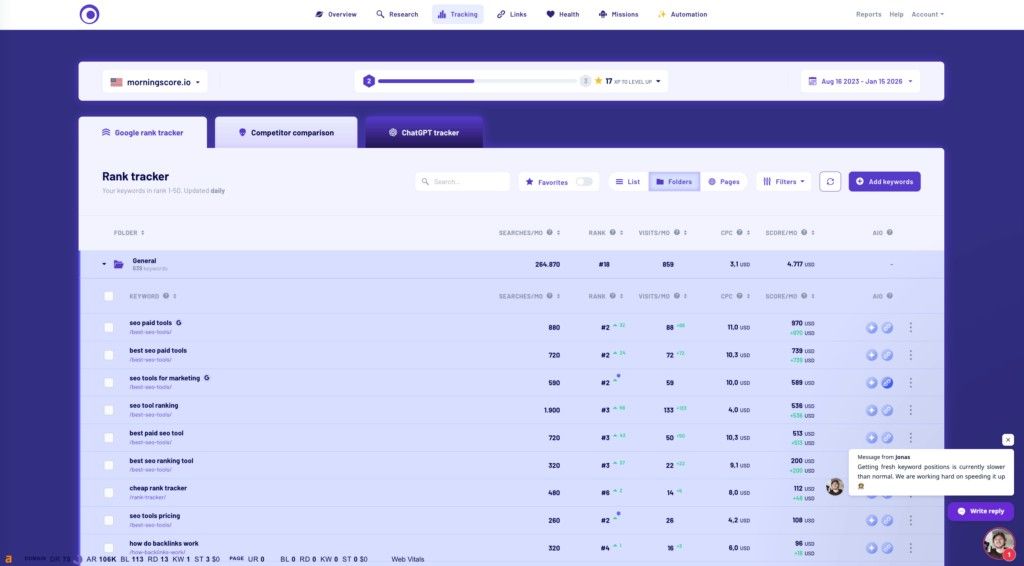Screen dimensions: 1024x566
Task: Click the chat avatar with notification badge
Action: tap(997, 543)
